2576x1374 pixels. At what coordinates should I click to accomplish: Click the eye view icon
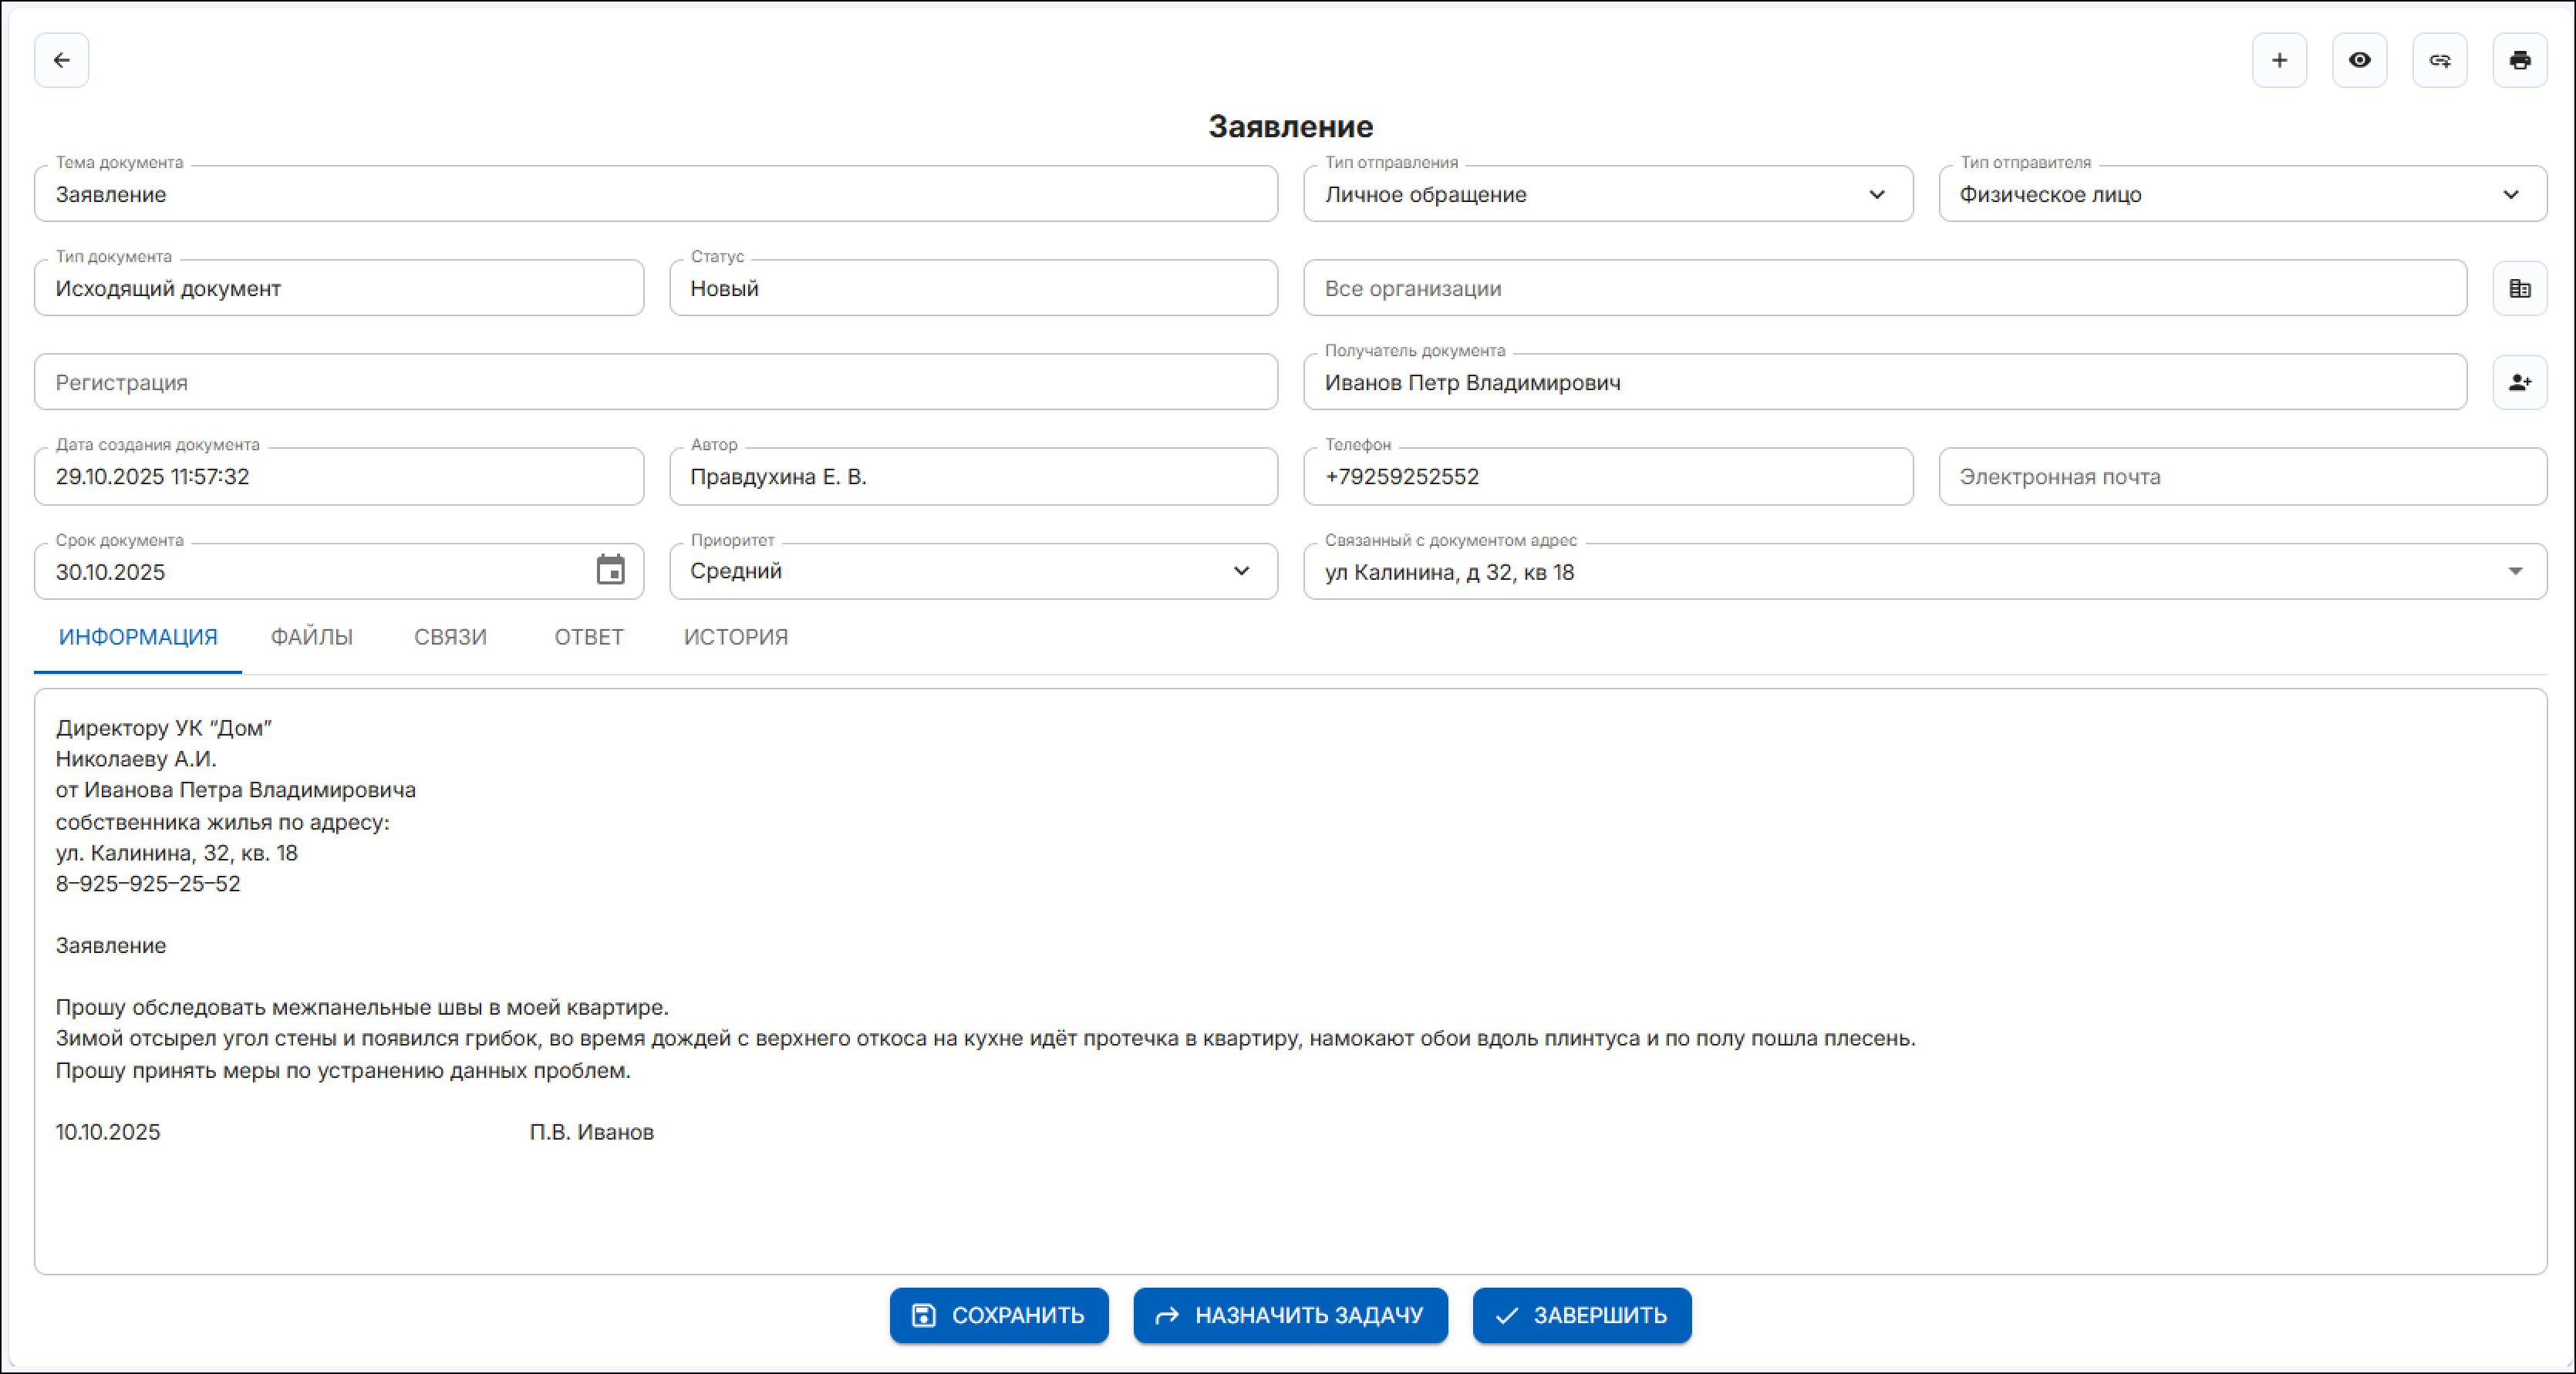click(2359, 60)
